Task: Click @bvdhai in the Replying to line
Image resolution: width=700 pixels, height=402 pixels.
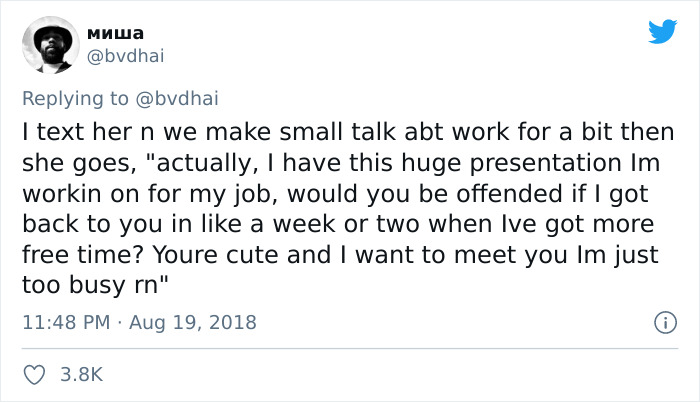Action: (175, 98)
